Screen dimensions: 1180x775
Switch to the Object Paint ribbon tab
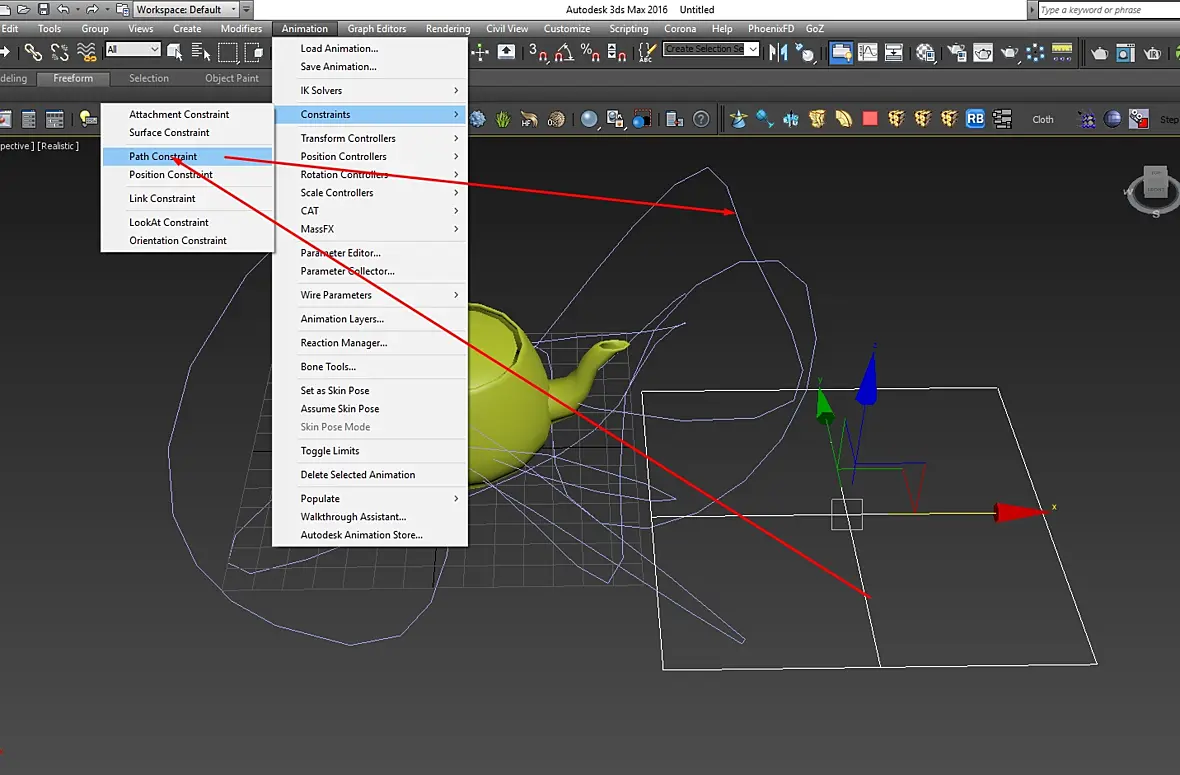(232, 78)
